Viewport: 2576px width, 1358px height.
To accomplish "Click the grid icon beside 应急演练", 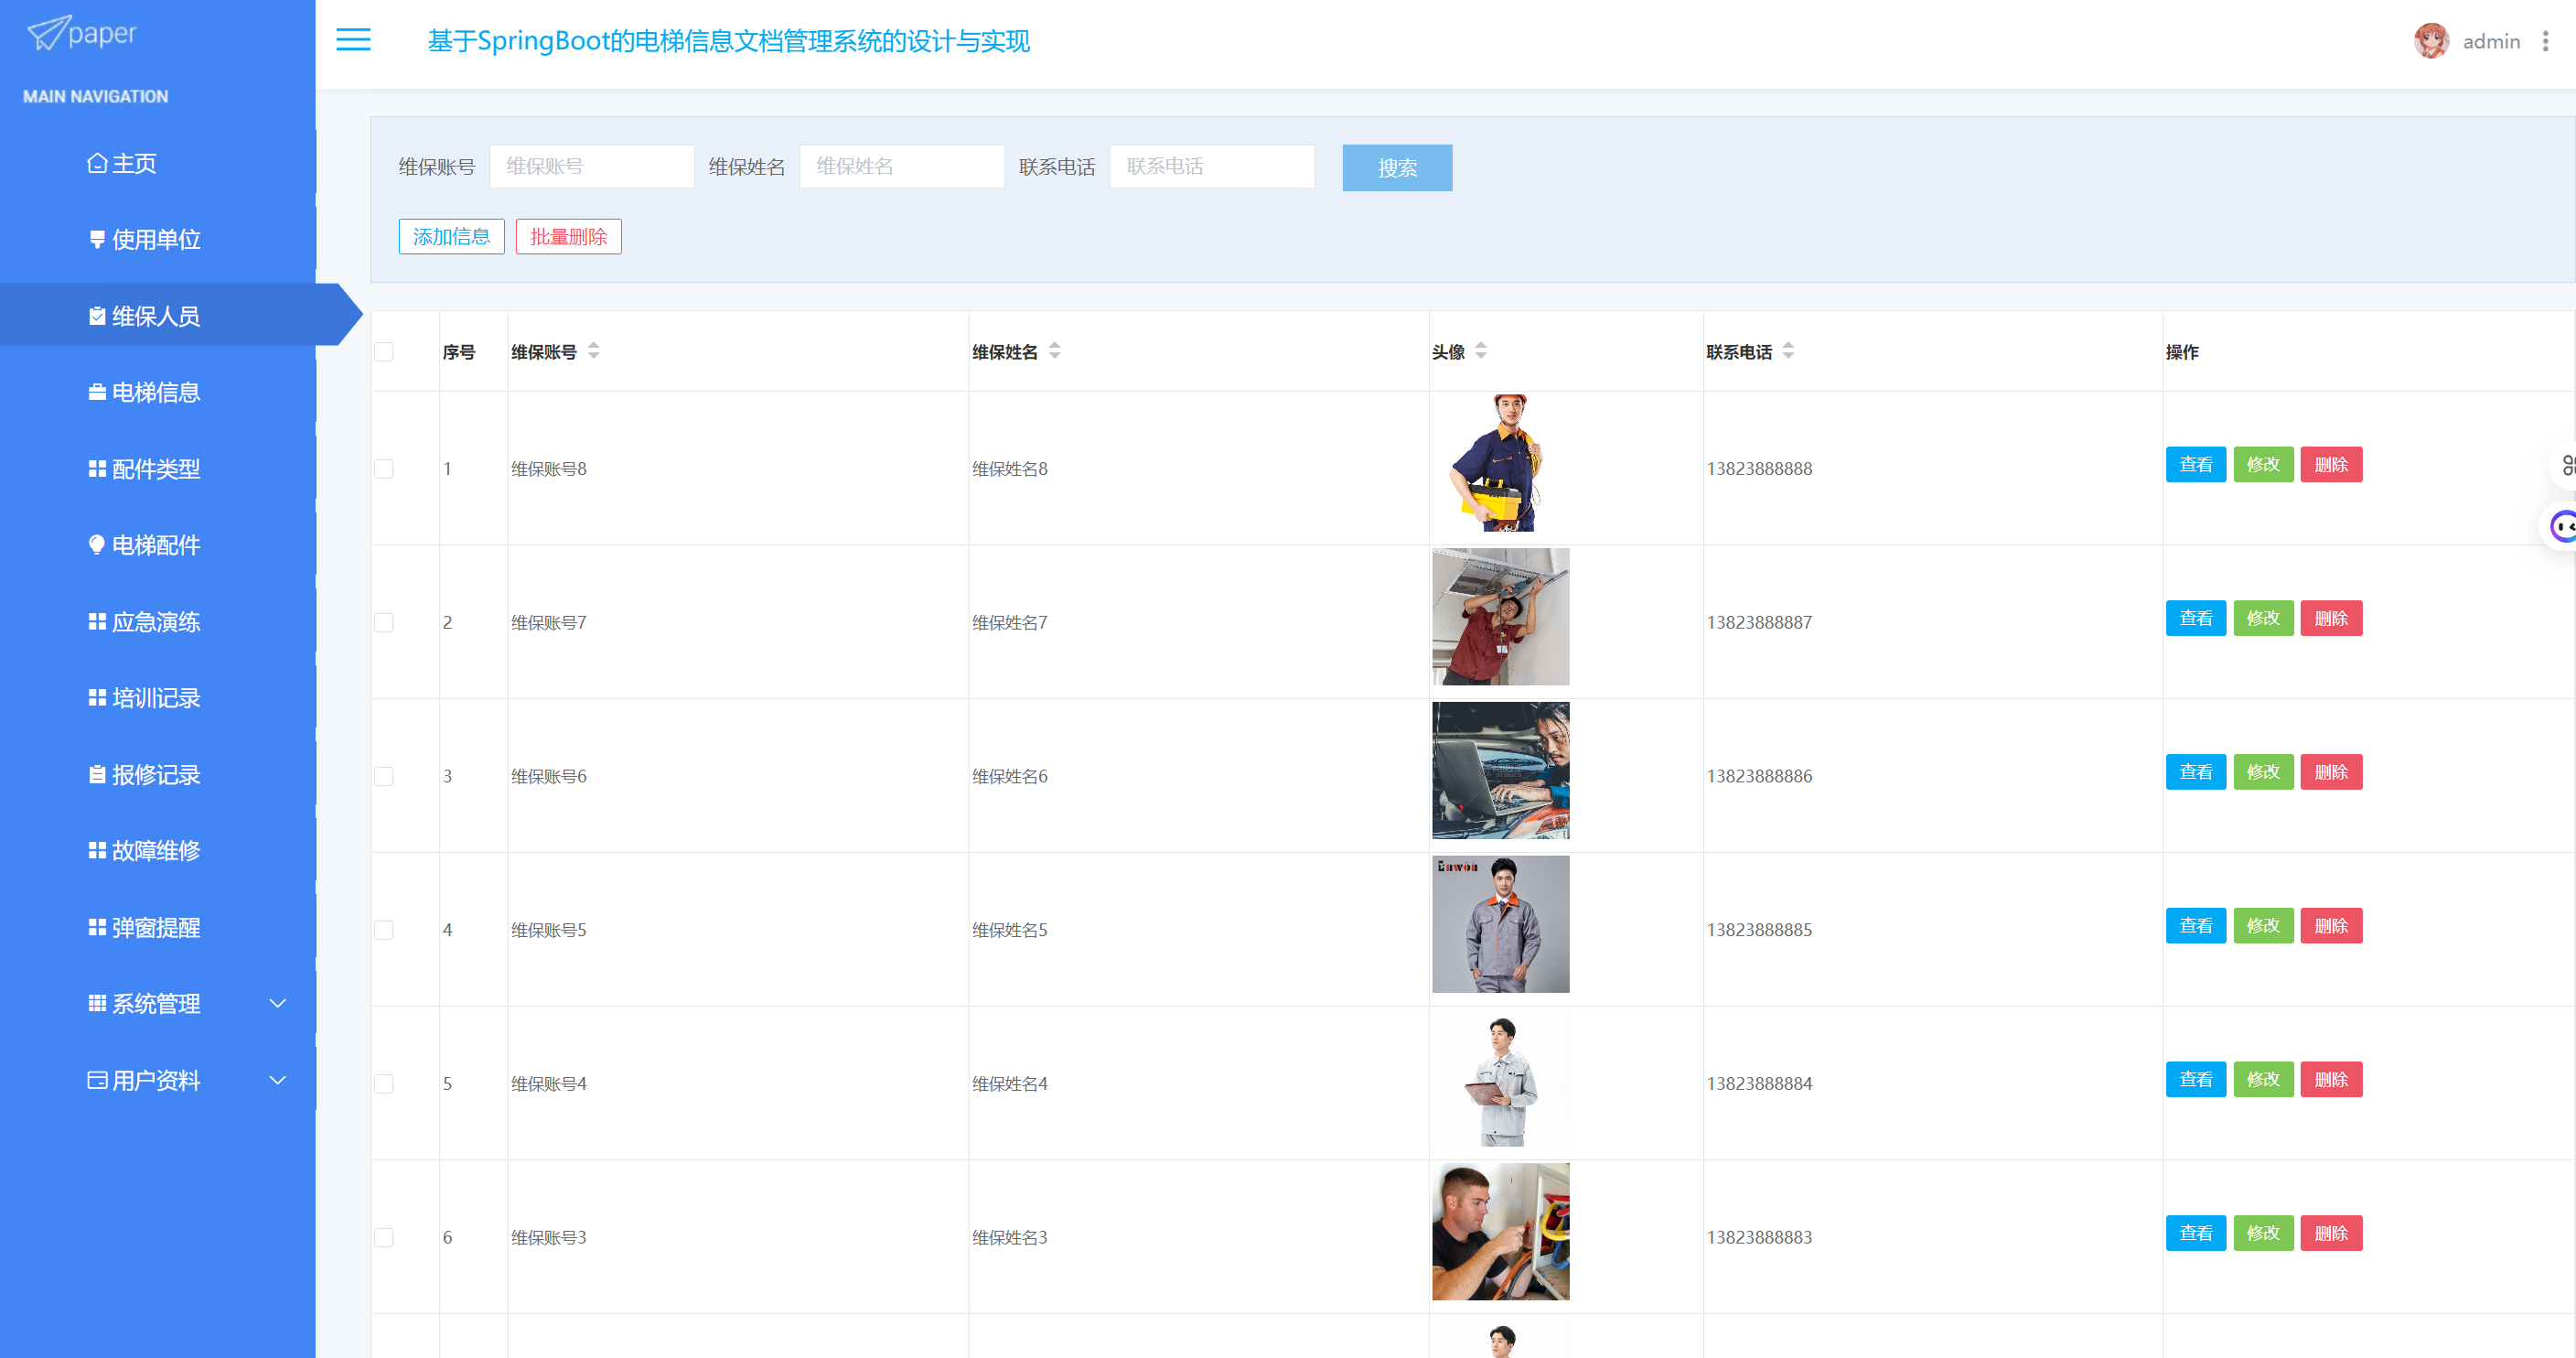I will [97, 622].
